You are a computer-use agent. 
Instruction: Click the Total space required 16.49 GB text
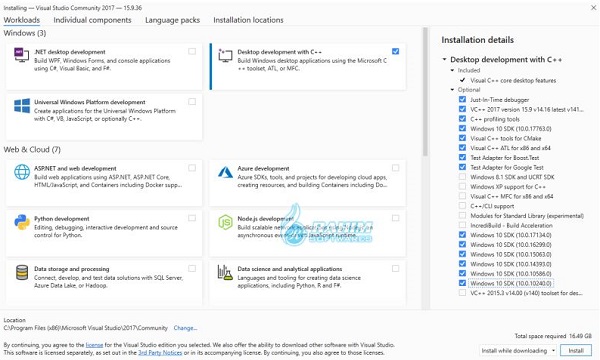click(x=553, y=336)
